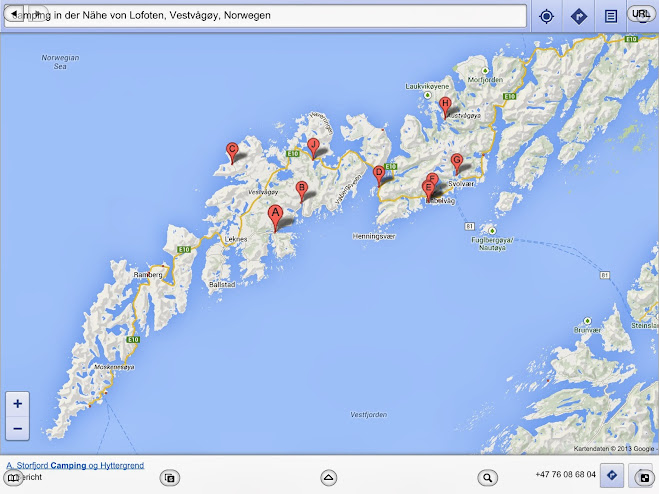Click the Vestfjorden water label
This screenshot has height=494, width=659.
pyautogui.click(x=369, y=415)
